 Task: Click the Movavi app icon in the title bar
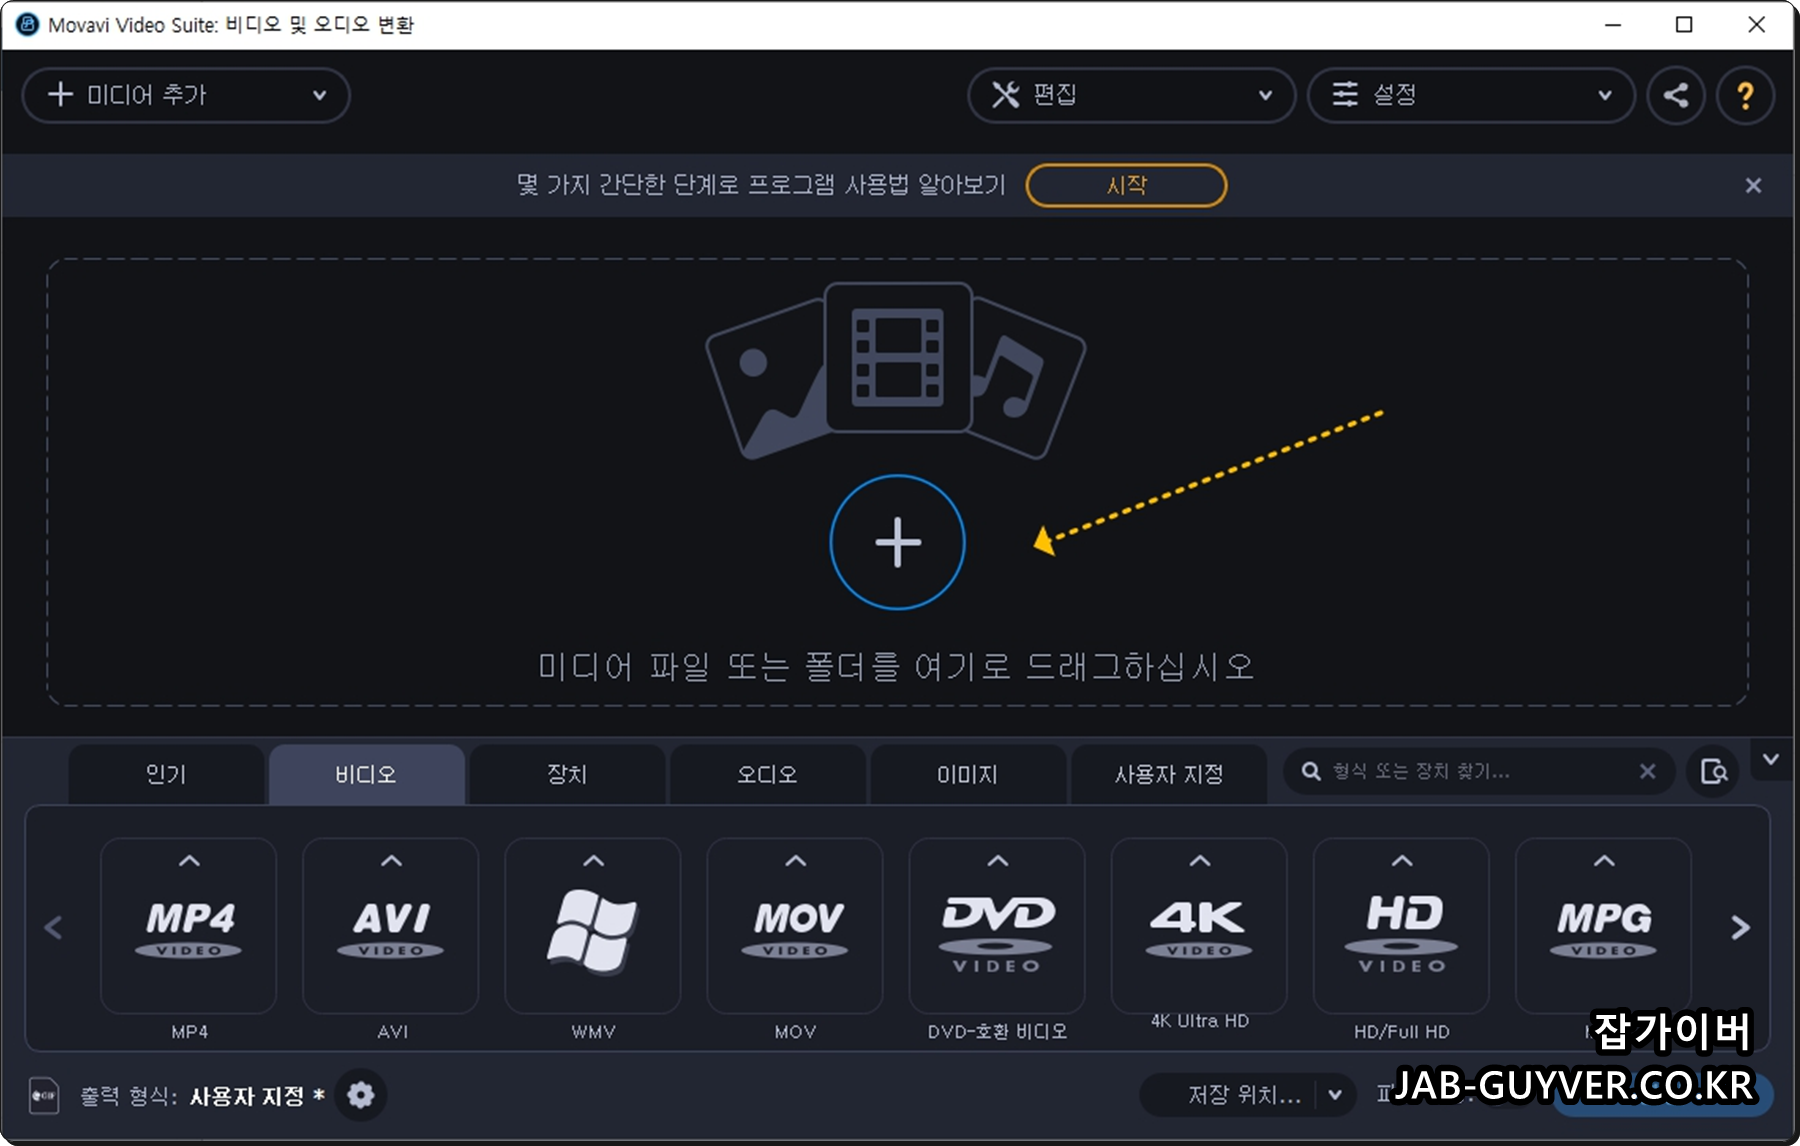click(x=27, y=25)
